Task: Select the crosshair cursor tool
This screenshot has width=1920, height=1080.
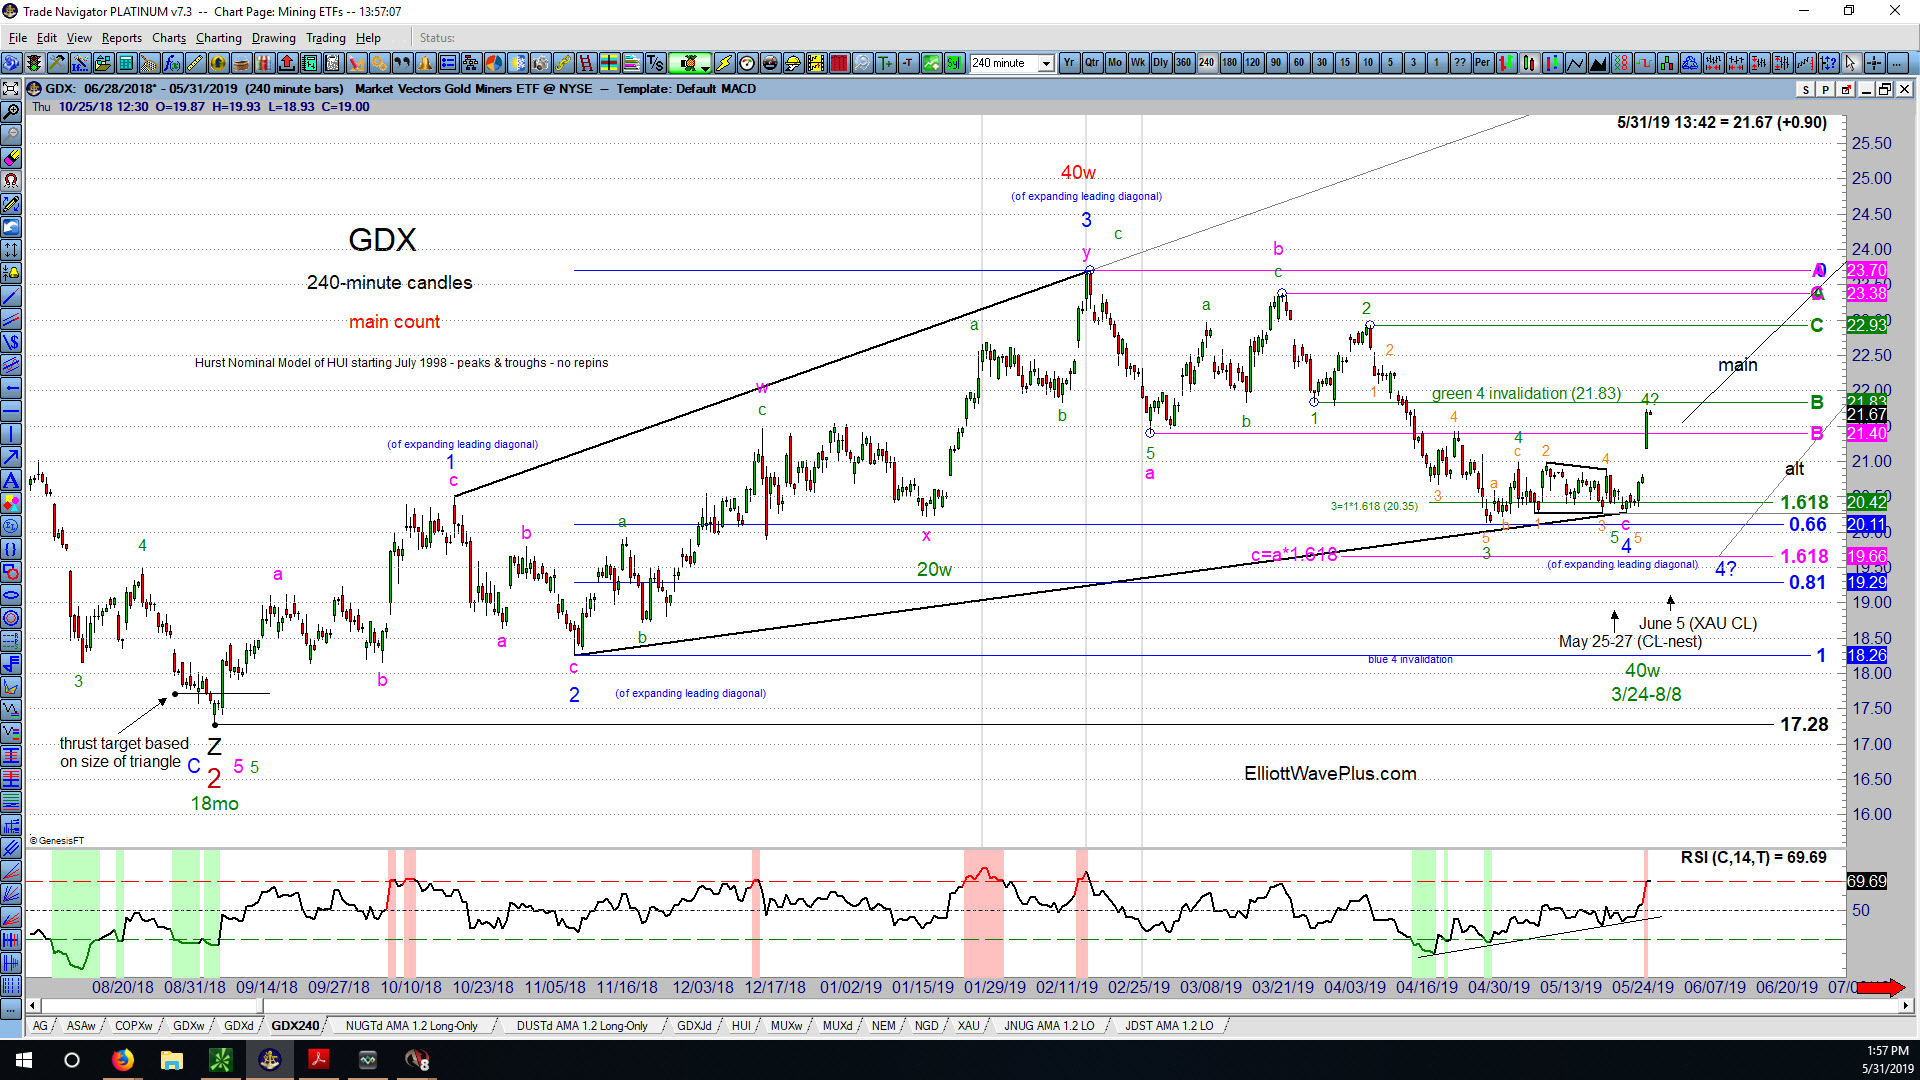Action: point(1873,63)
